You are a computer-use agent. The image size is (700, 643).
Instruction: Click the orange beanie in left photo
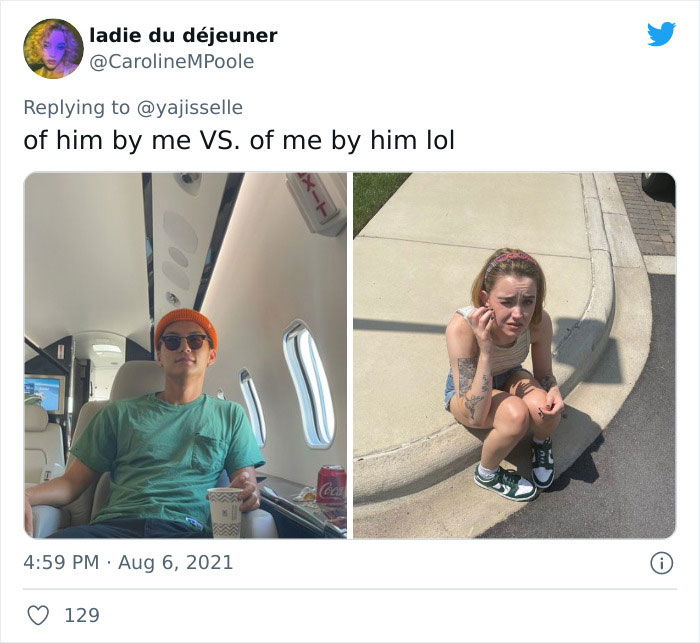[x=186, y=326]
